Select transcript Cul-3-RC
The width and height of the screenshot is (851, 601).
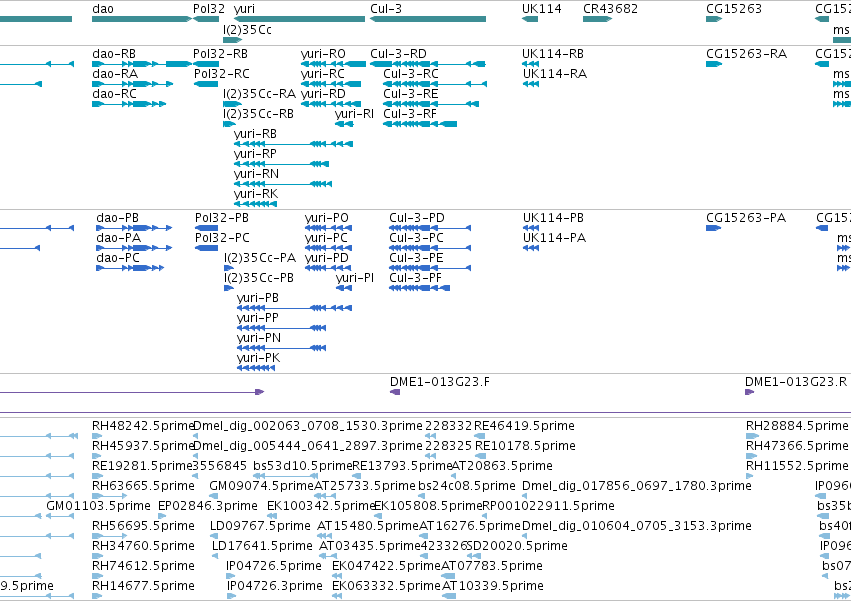pos(410,74)
